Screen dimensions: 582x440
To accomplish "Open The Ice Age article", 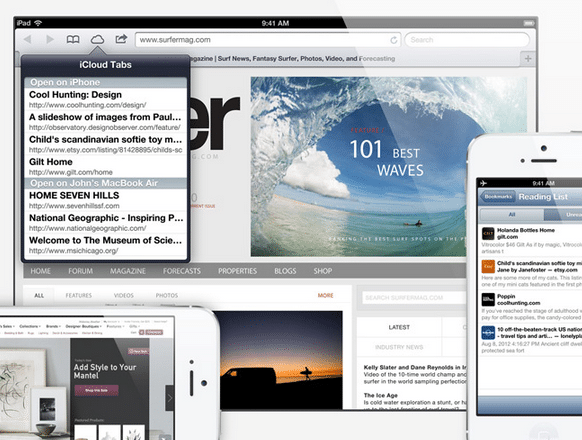I will pos(415,402).
